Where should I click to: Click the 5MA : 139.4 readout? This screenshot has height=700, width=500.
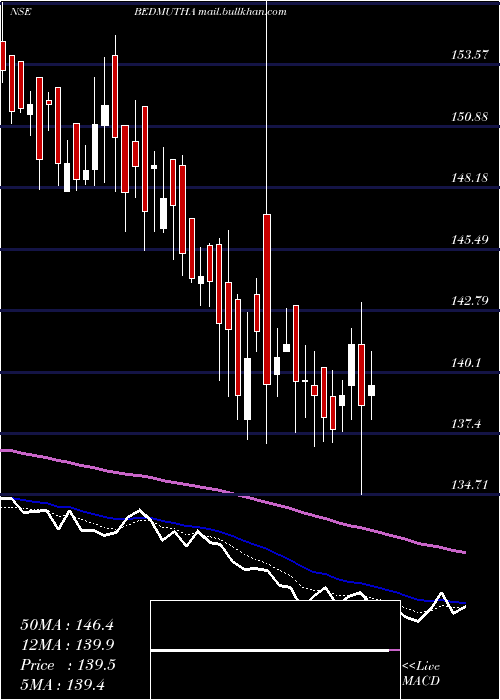point(62,685)
